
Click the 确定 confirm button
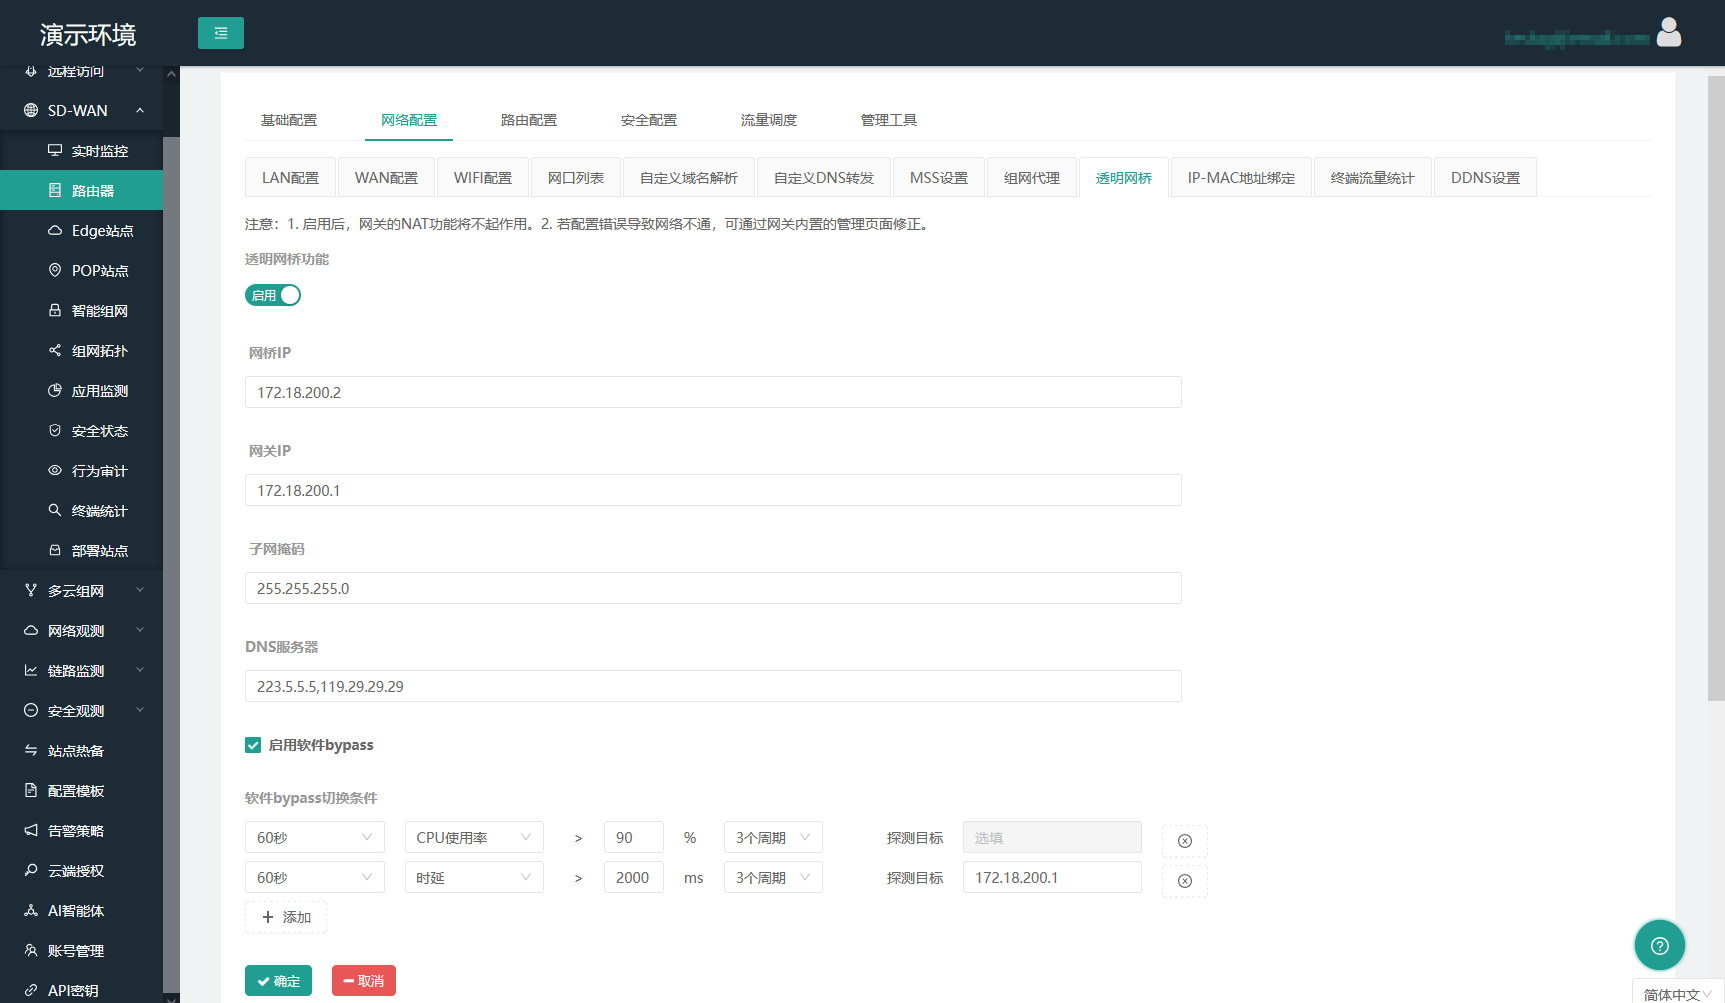point(278,981)
